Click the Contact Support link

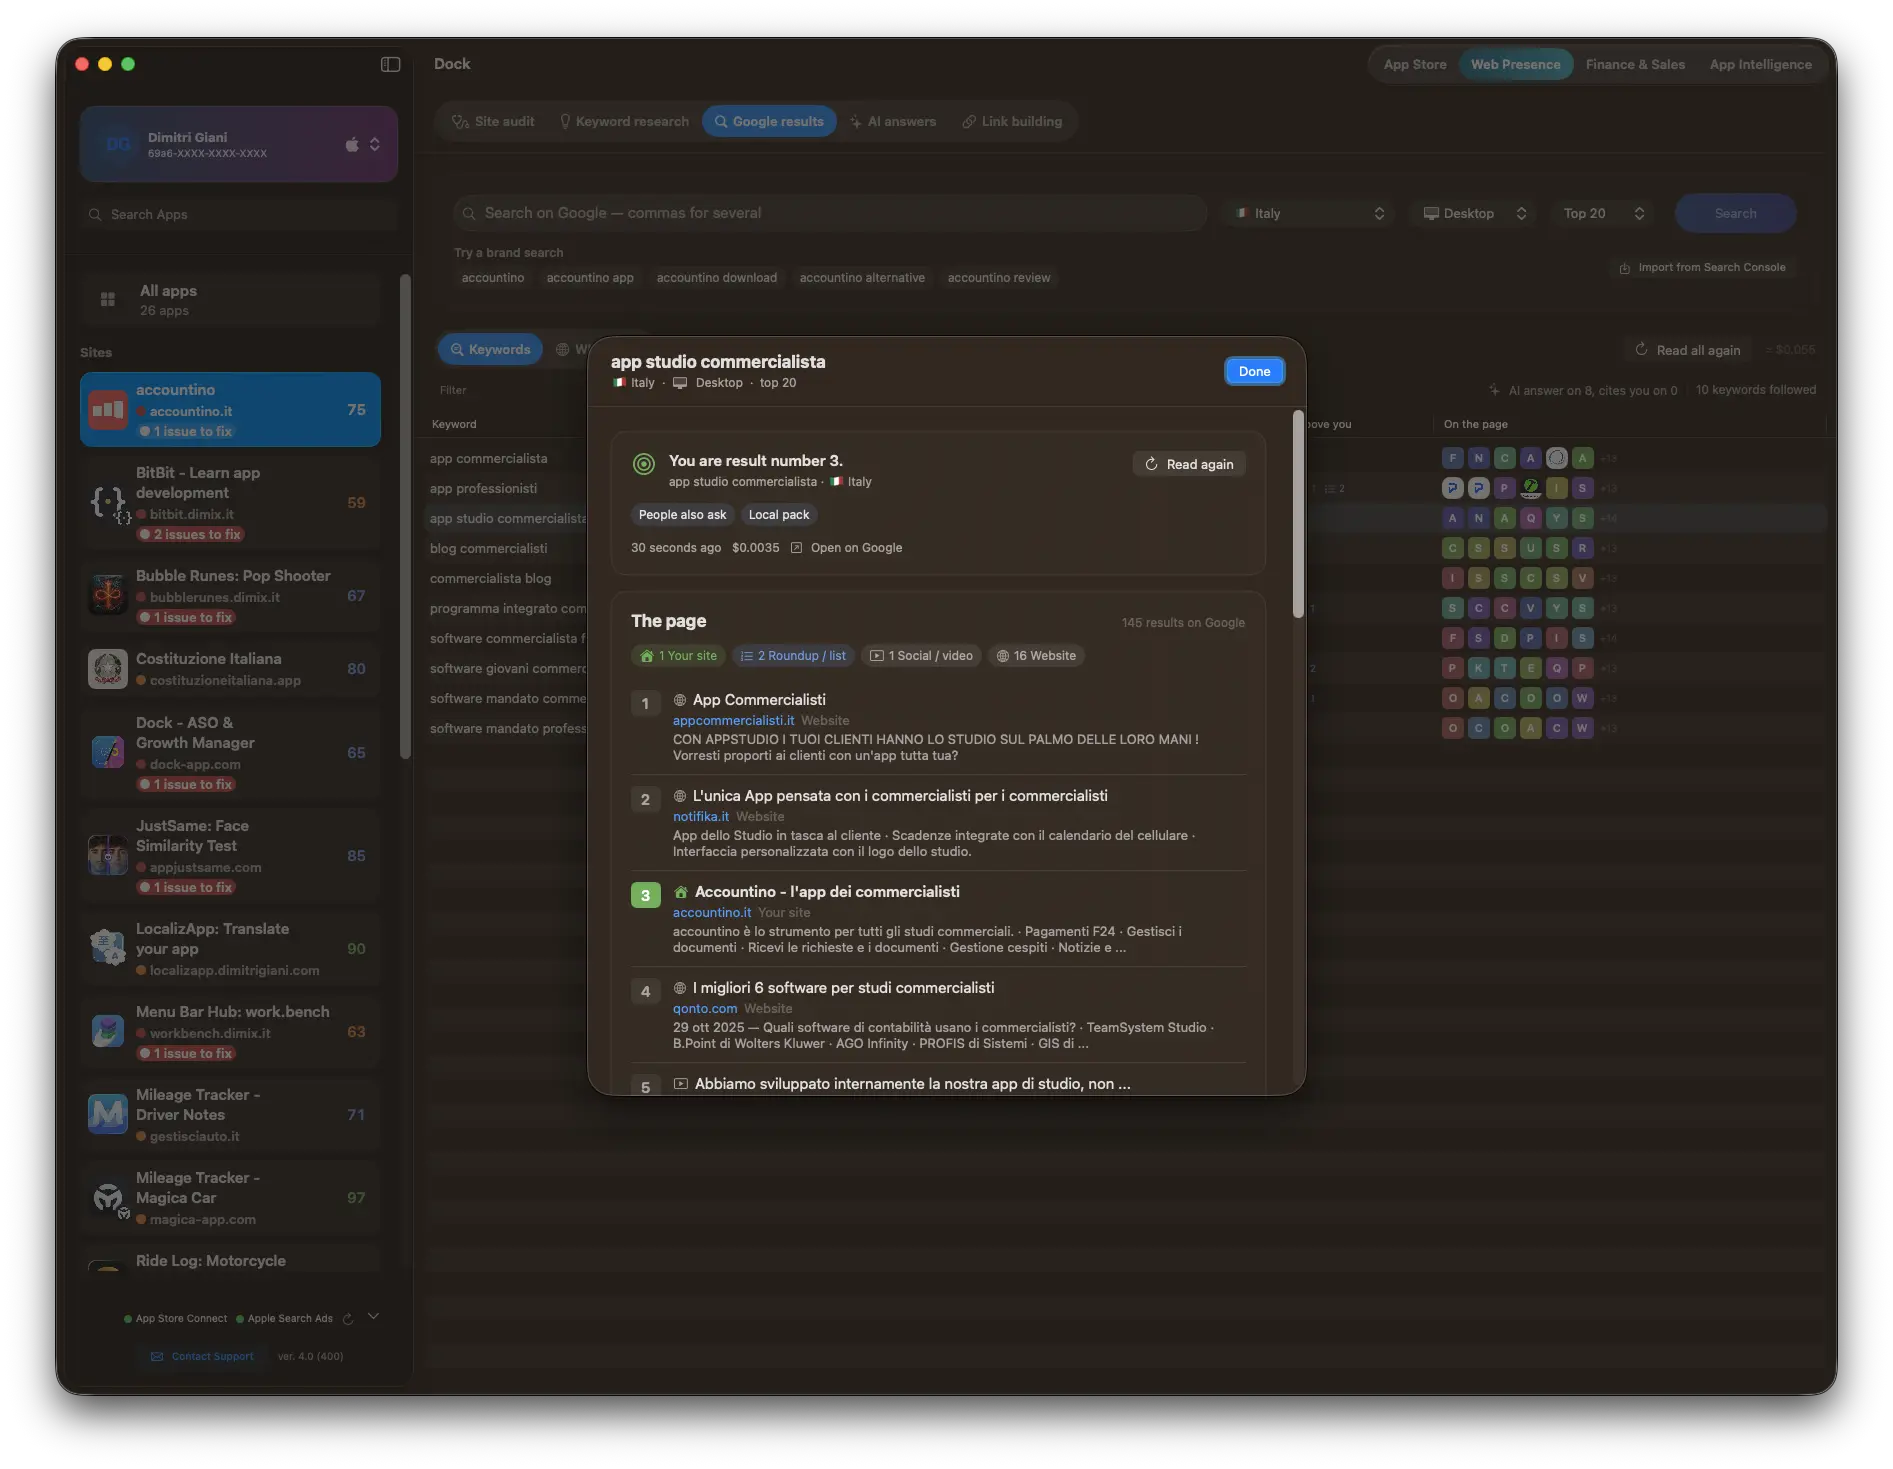point(203,1357)
